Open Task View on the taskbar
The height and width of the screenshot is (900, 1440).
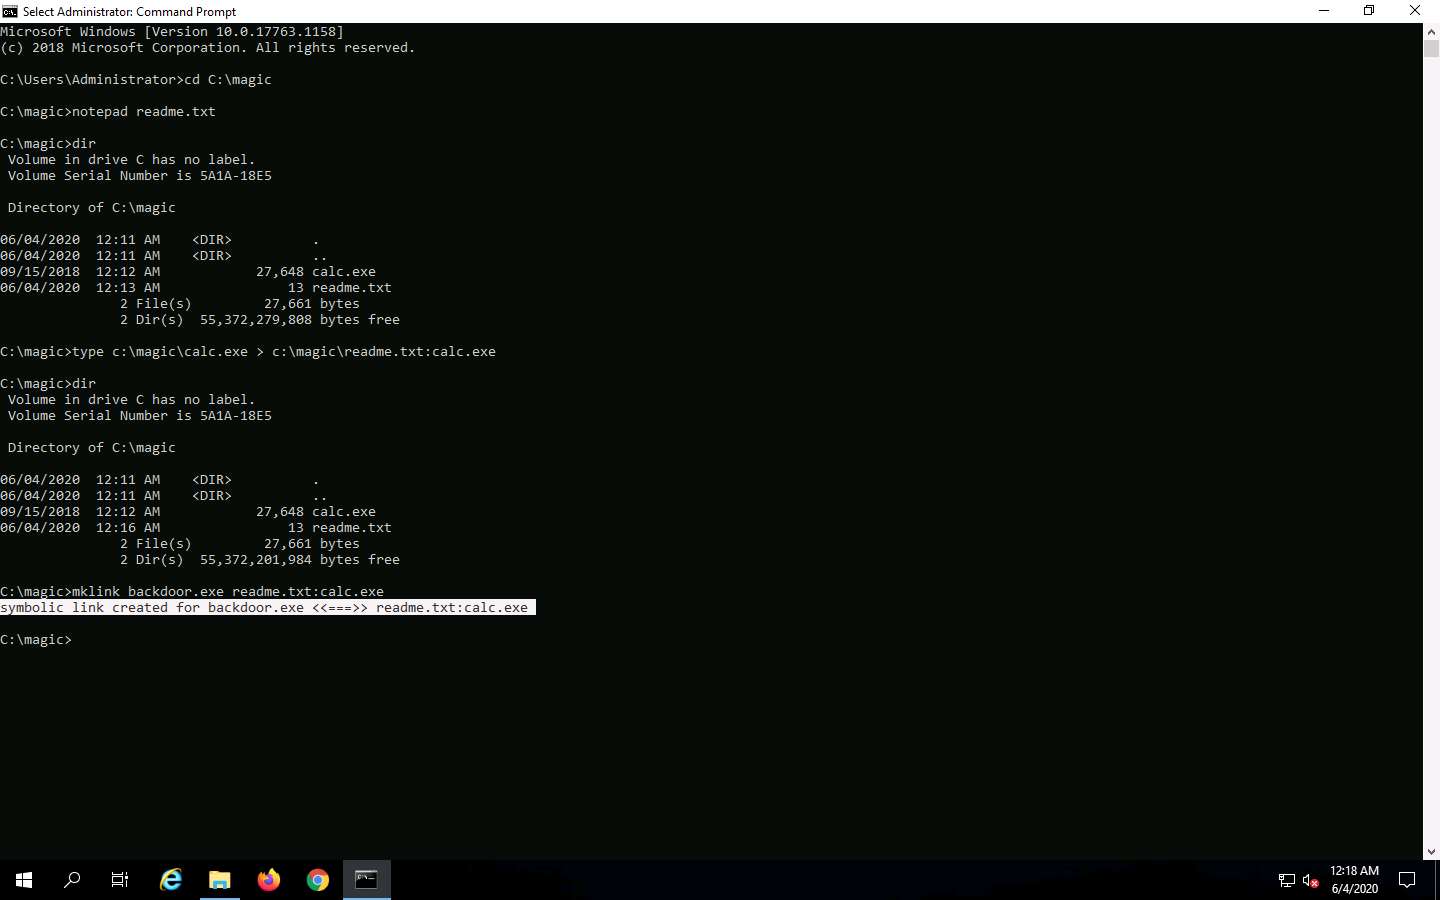coord(120,880)
